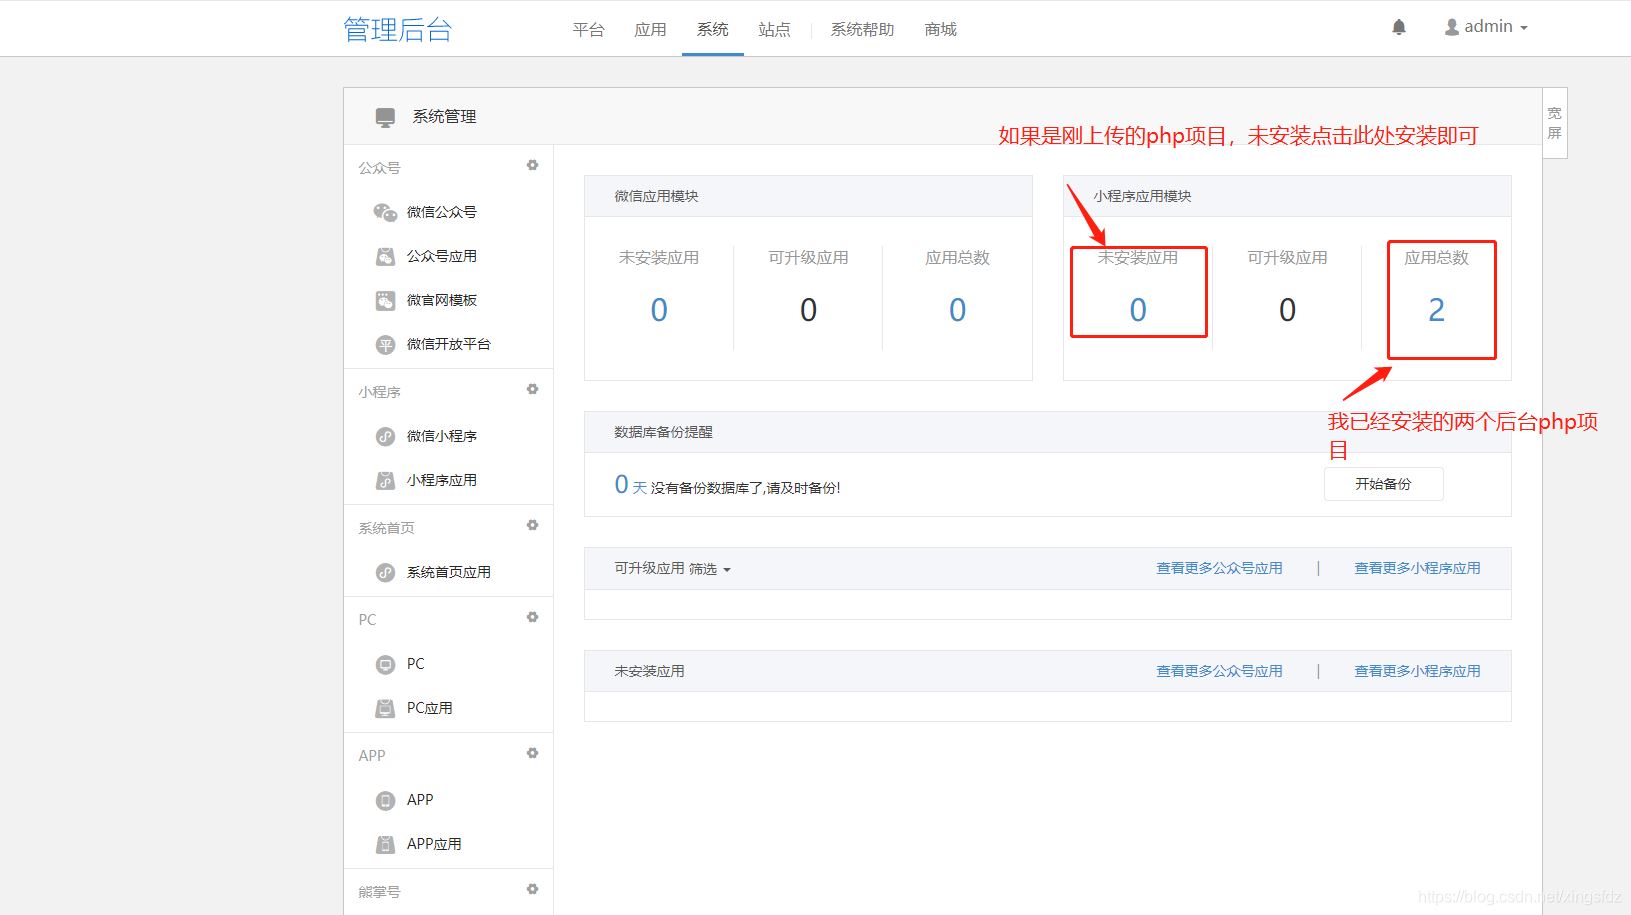Open 微官网模板 sidebar icon
Image resolution: width=1631 pixels, height=915 pixels.
click(385, 301)
